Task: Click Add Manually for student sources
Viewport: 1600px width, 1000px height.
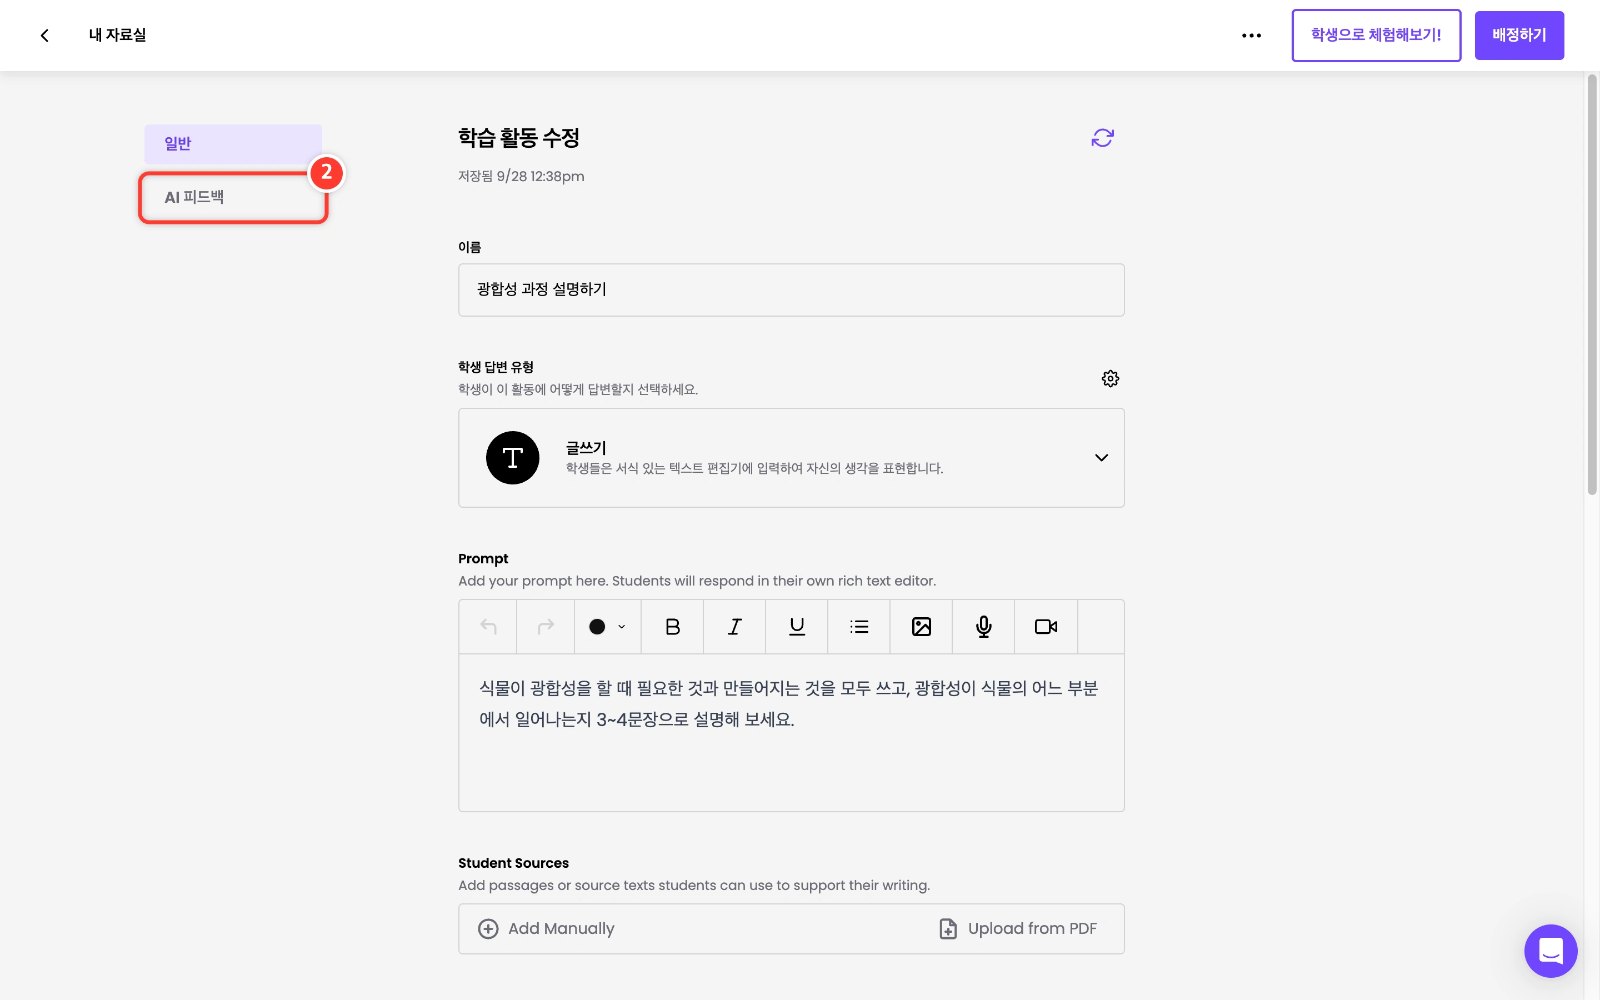Action: pos(546,929)
